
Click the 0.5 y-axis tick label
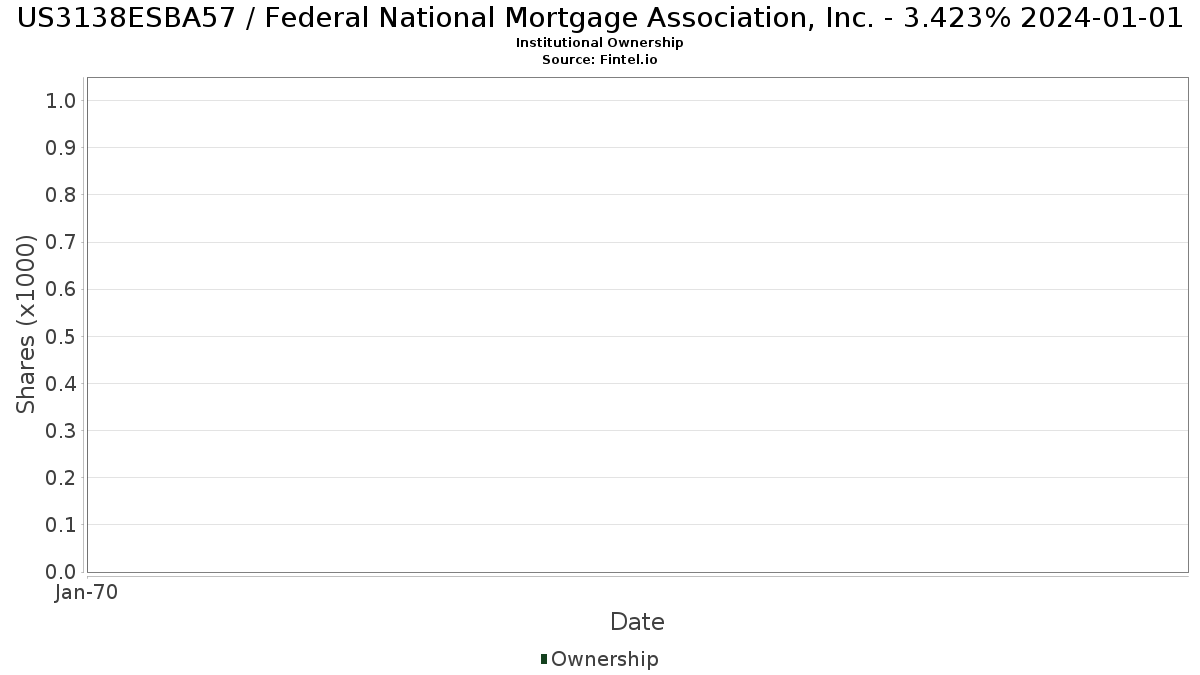pos(61,336)
